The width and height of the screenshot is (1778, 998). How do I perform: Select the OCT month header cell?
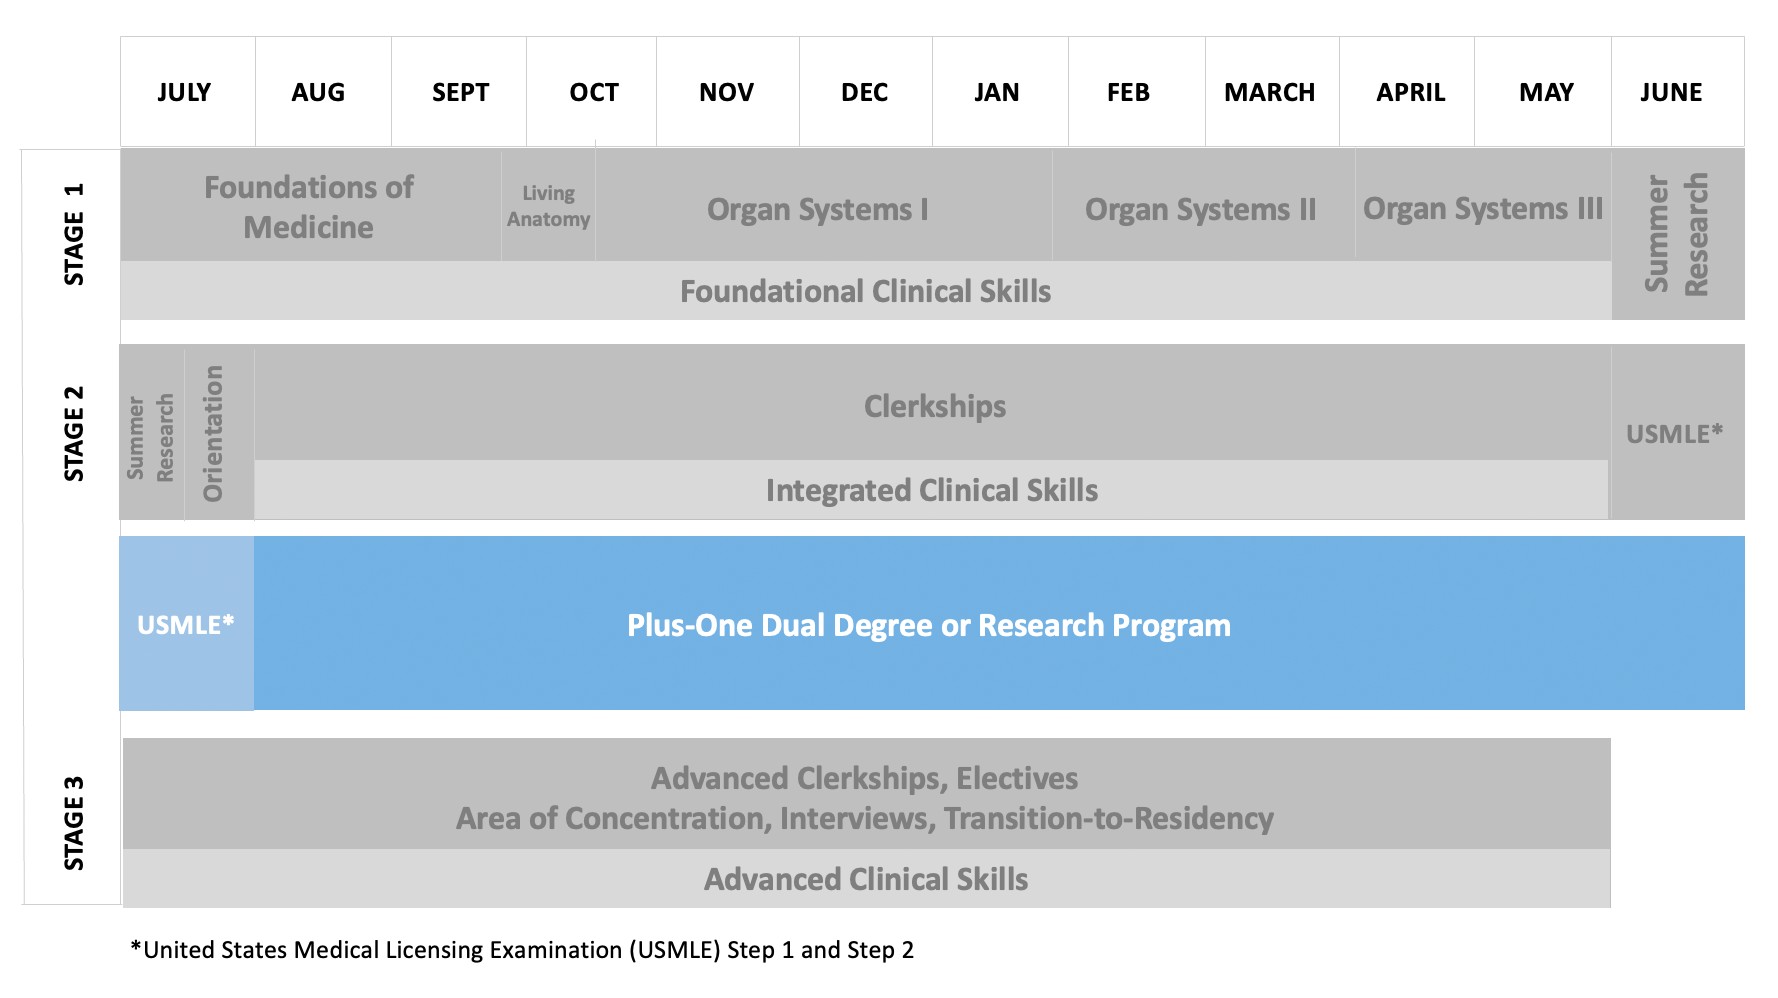click(x=592, y=93)
